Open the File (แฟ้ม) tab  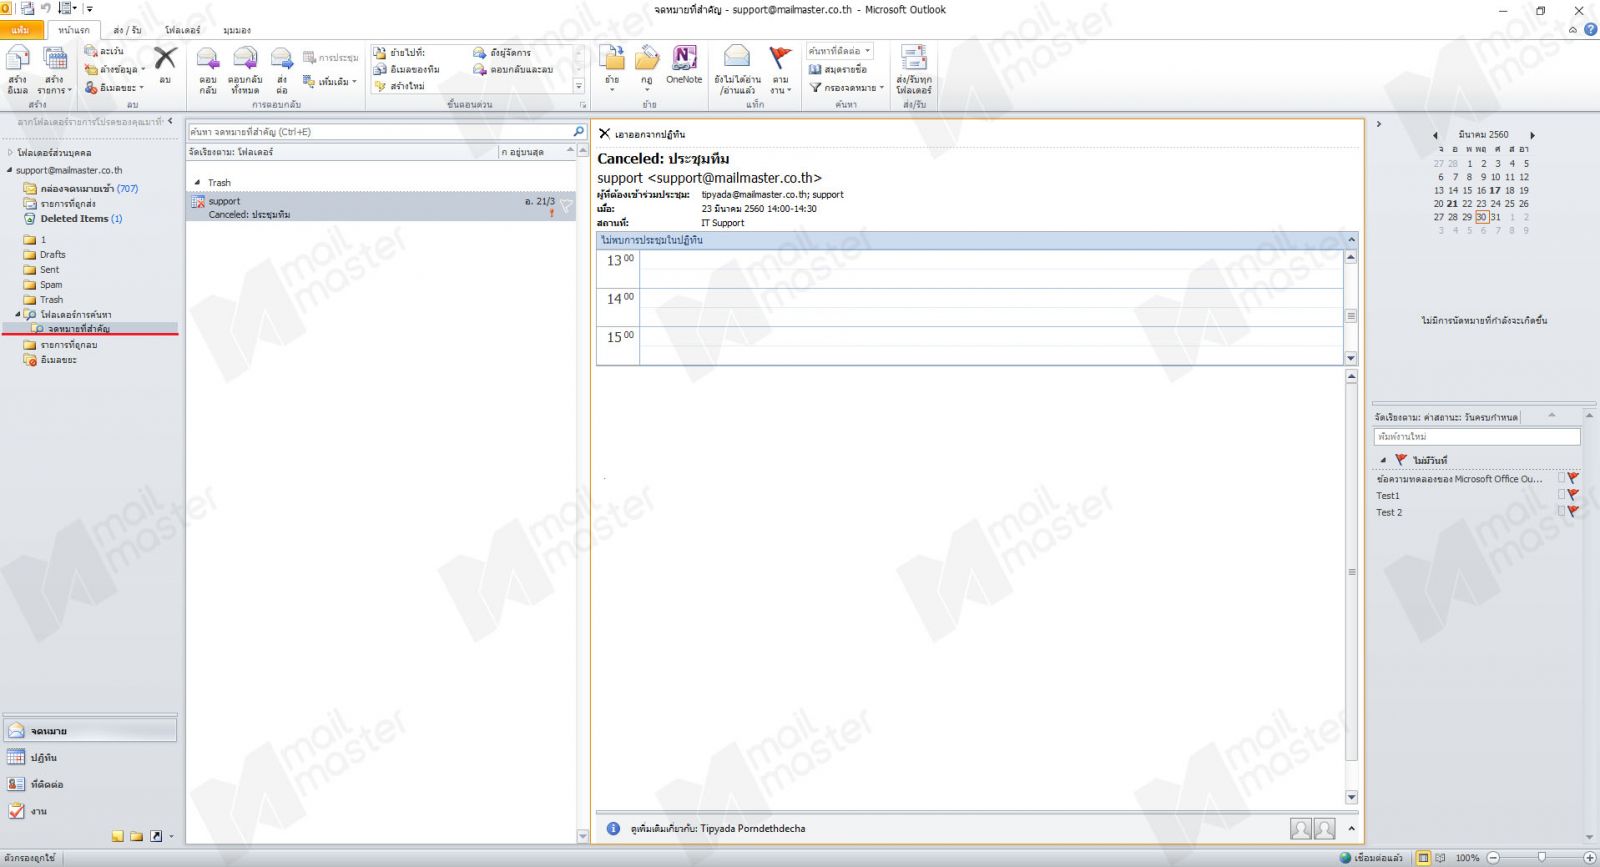(21, 30)
